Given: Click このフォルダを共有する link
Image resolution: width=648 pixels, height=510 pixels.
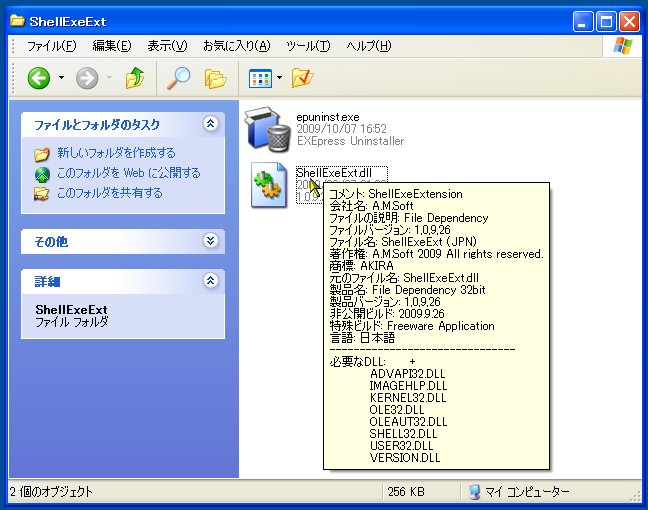Looking at the screenshot, I should 110,193.
